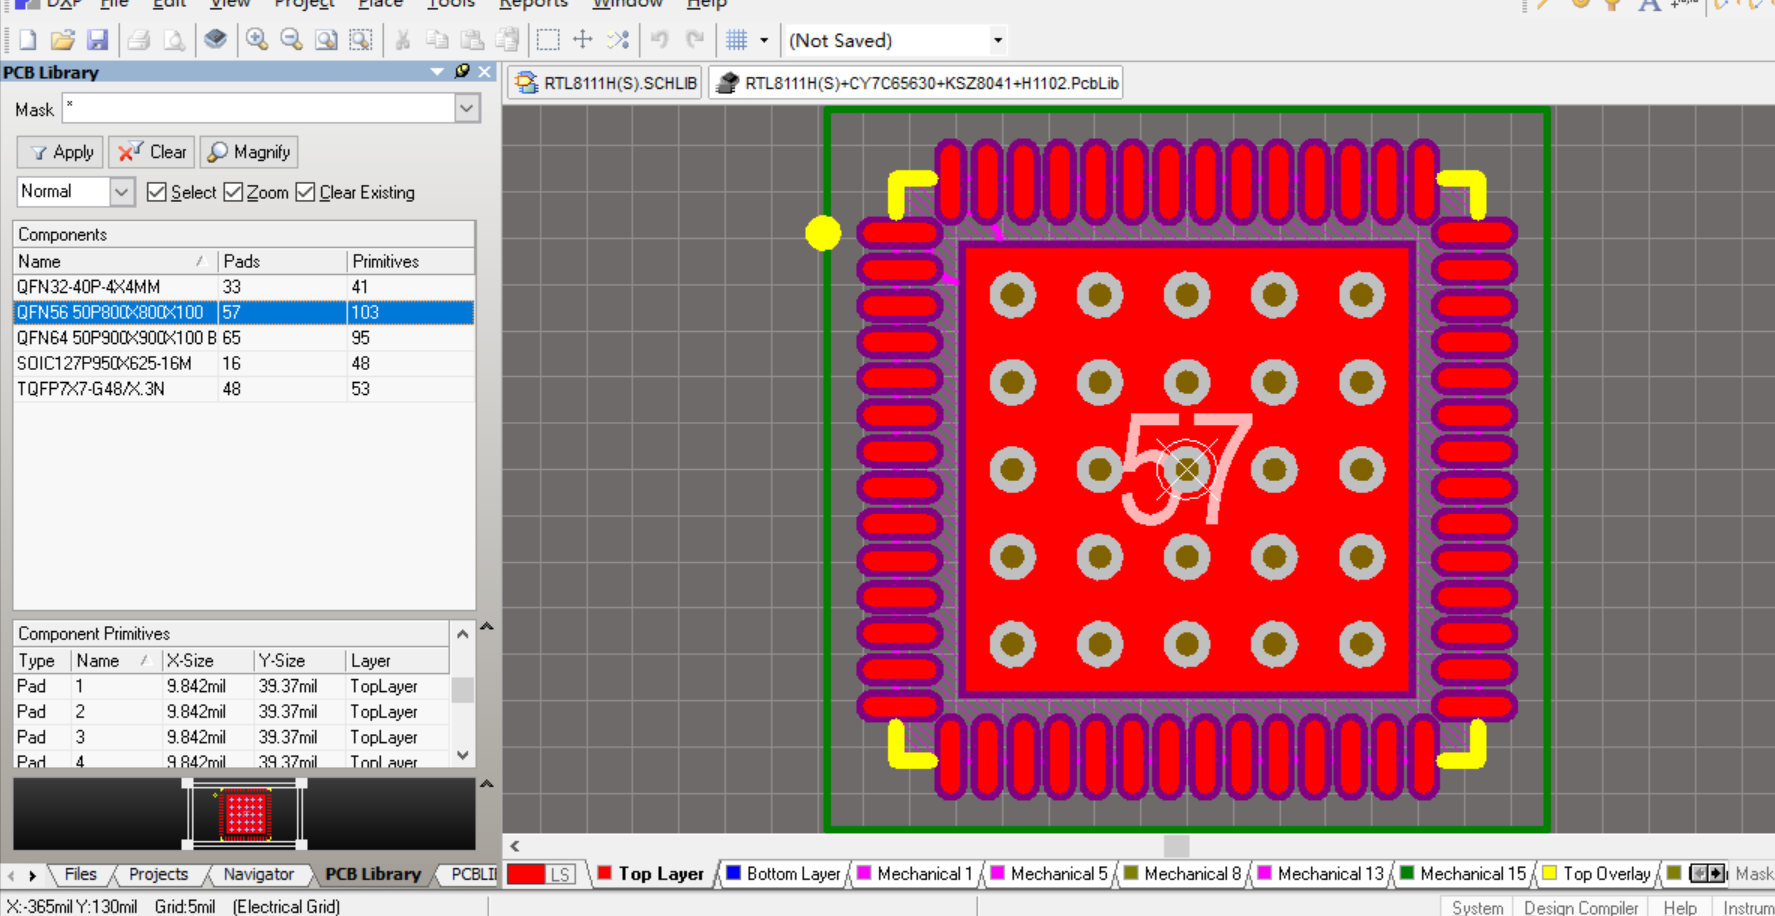Zoom out using the magnifier minus icon
Viewport: 1775px width, 916px height.
pyautogui.click(x=291, y=40)
